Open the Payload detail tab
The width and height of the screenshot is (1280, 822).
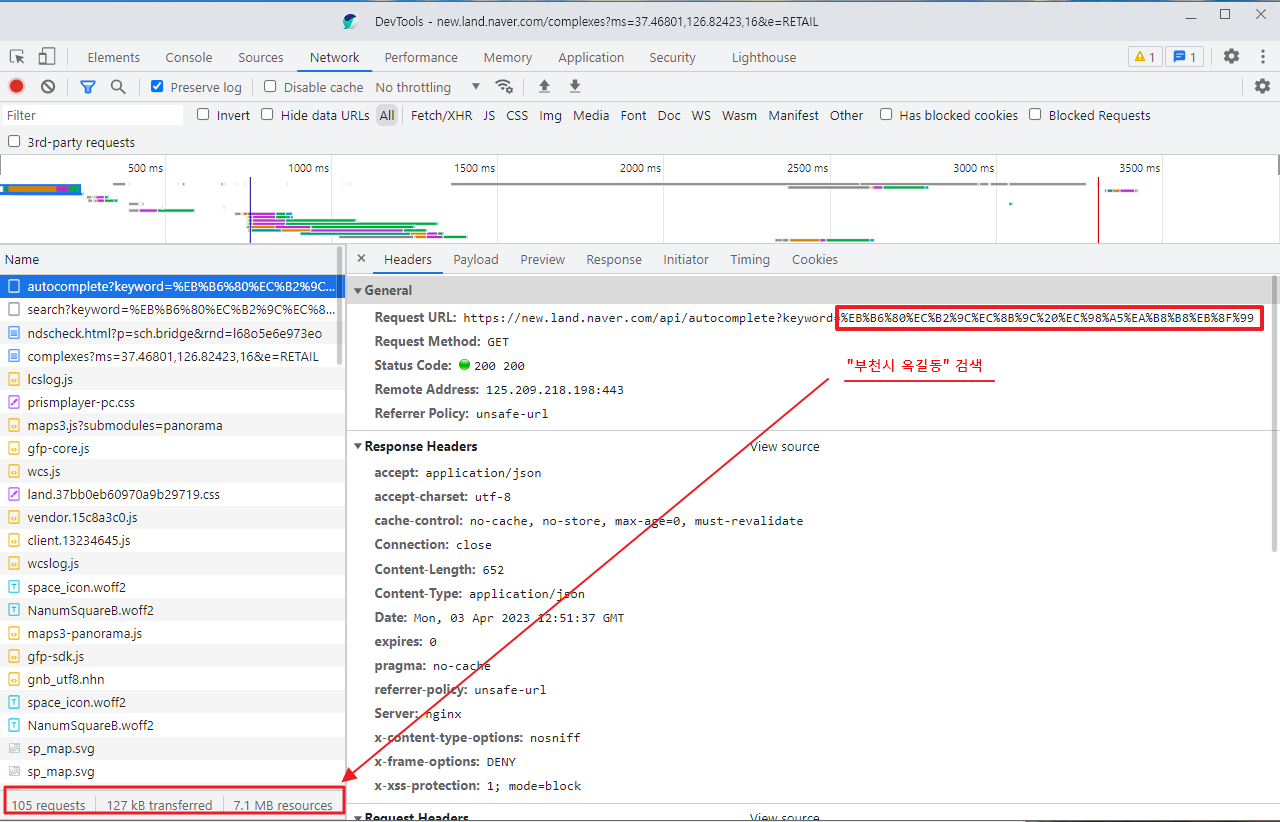476,259
